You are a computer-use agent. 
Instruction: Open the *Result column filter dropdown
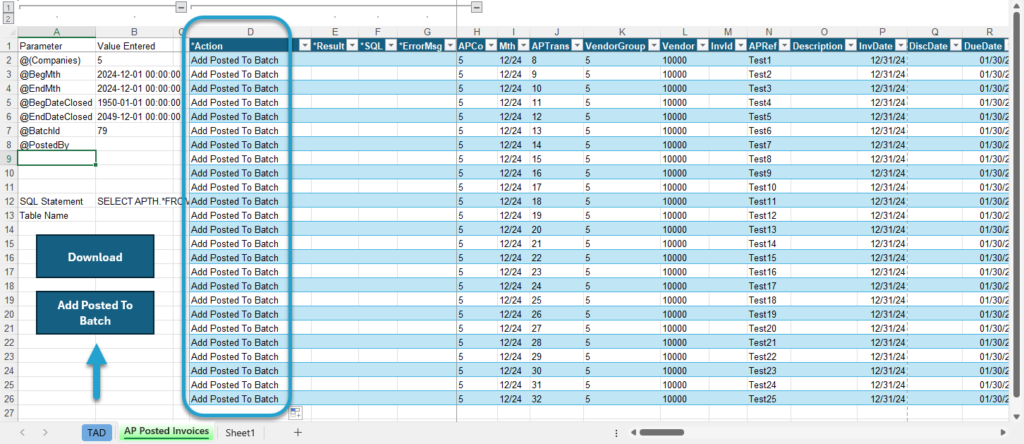pos(352,45)
